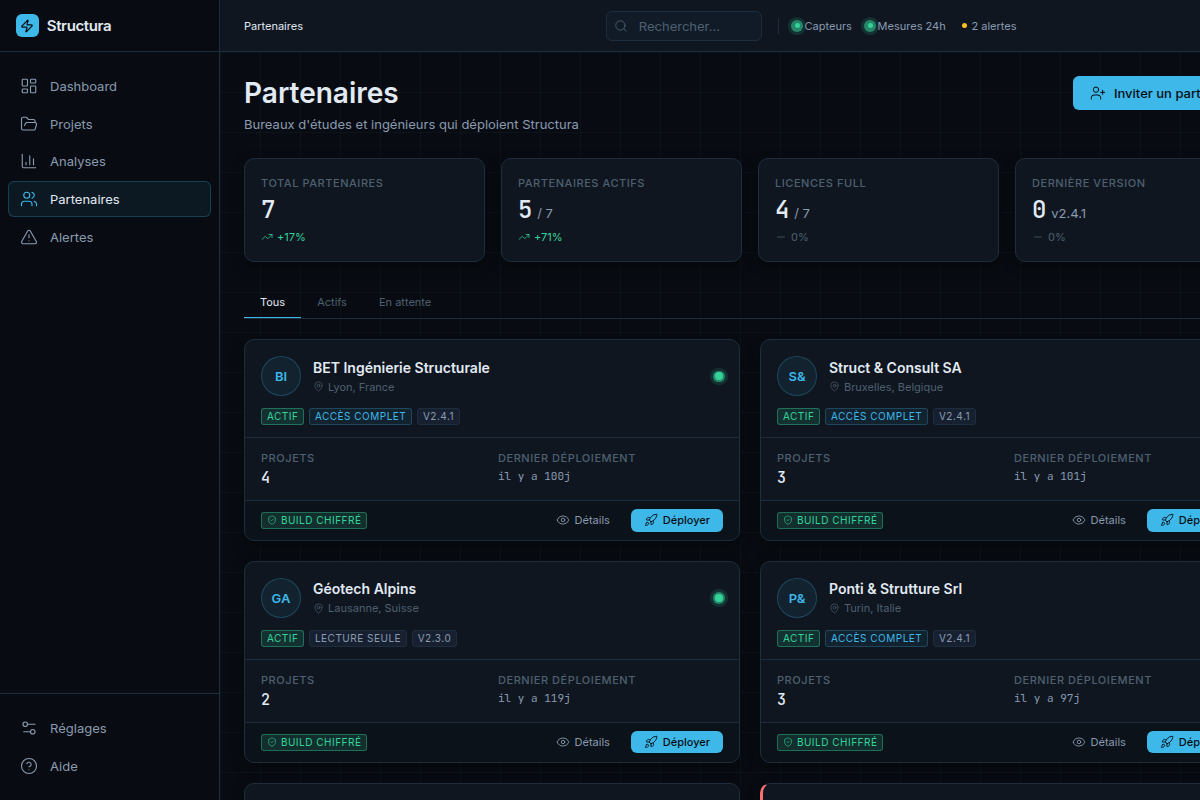Click the GA avatar of Géotech Alpins
This screenshot has height=800, width=1200.
coord(281,599)
